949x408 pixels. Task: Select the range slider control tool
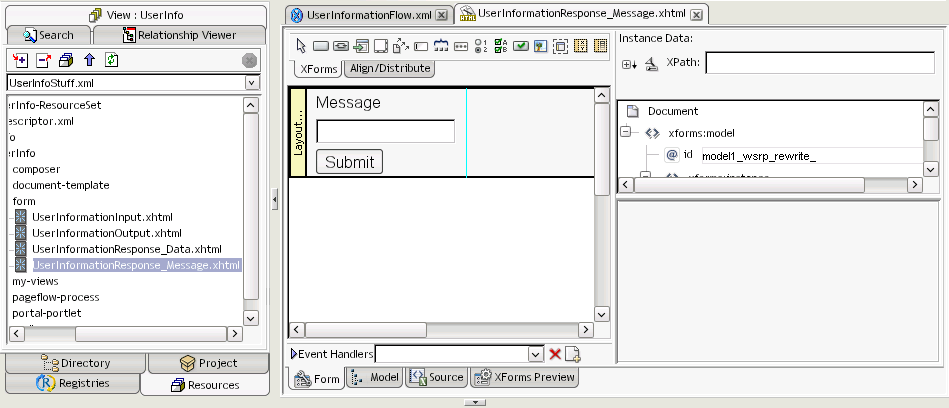tap(441, 46)
